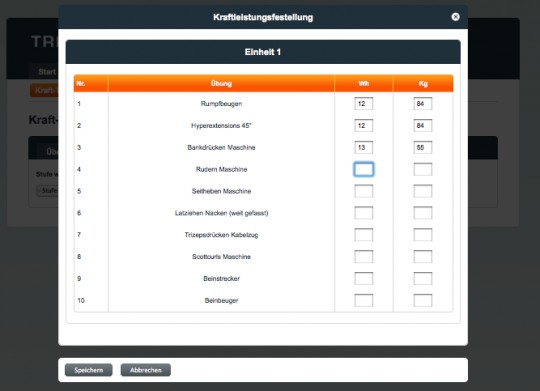
Task: Click the Bankdrücken Maschine exercise name
Action: coord(221,147)
